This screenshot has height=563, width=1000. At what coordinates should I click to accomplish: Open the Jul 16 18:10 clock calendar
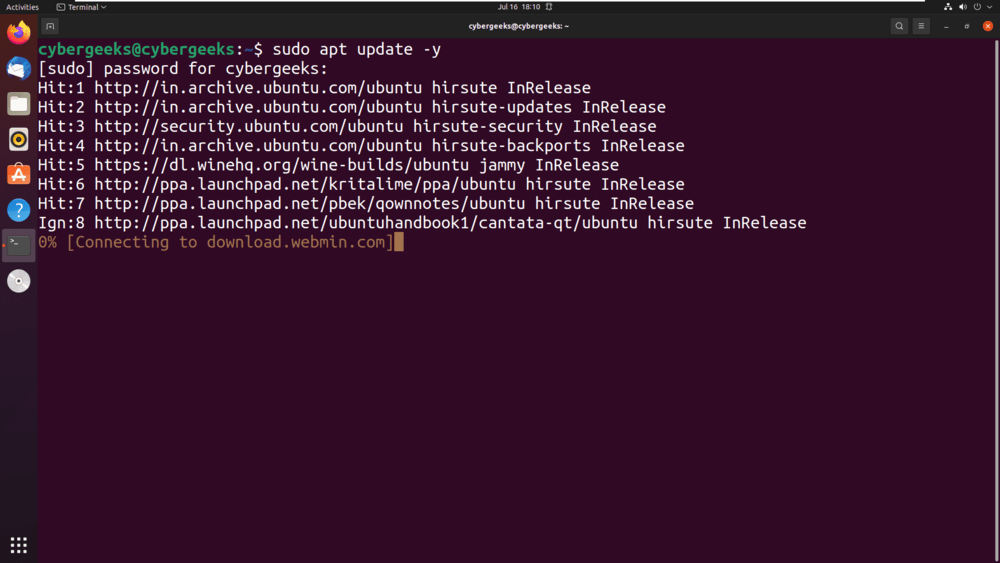519,7
